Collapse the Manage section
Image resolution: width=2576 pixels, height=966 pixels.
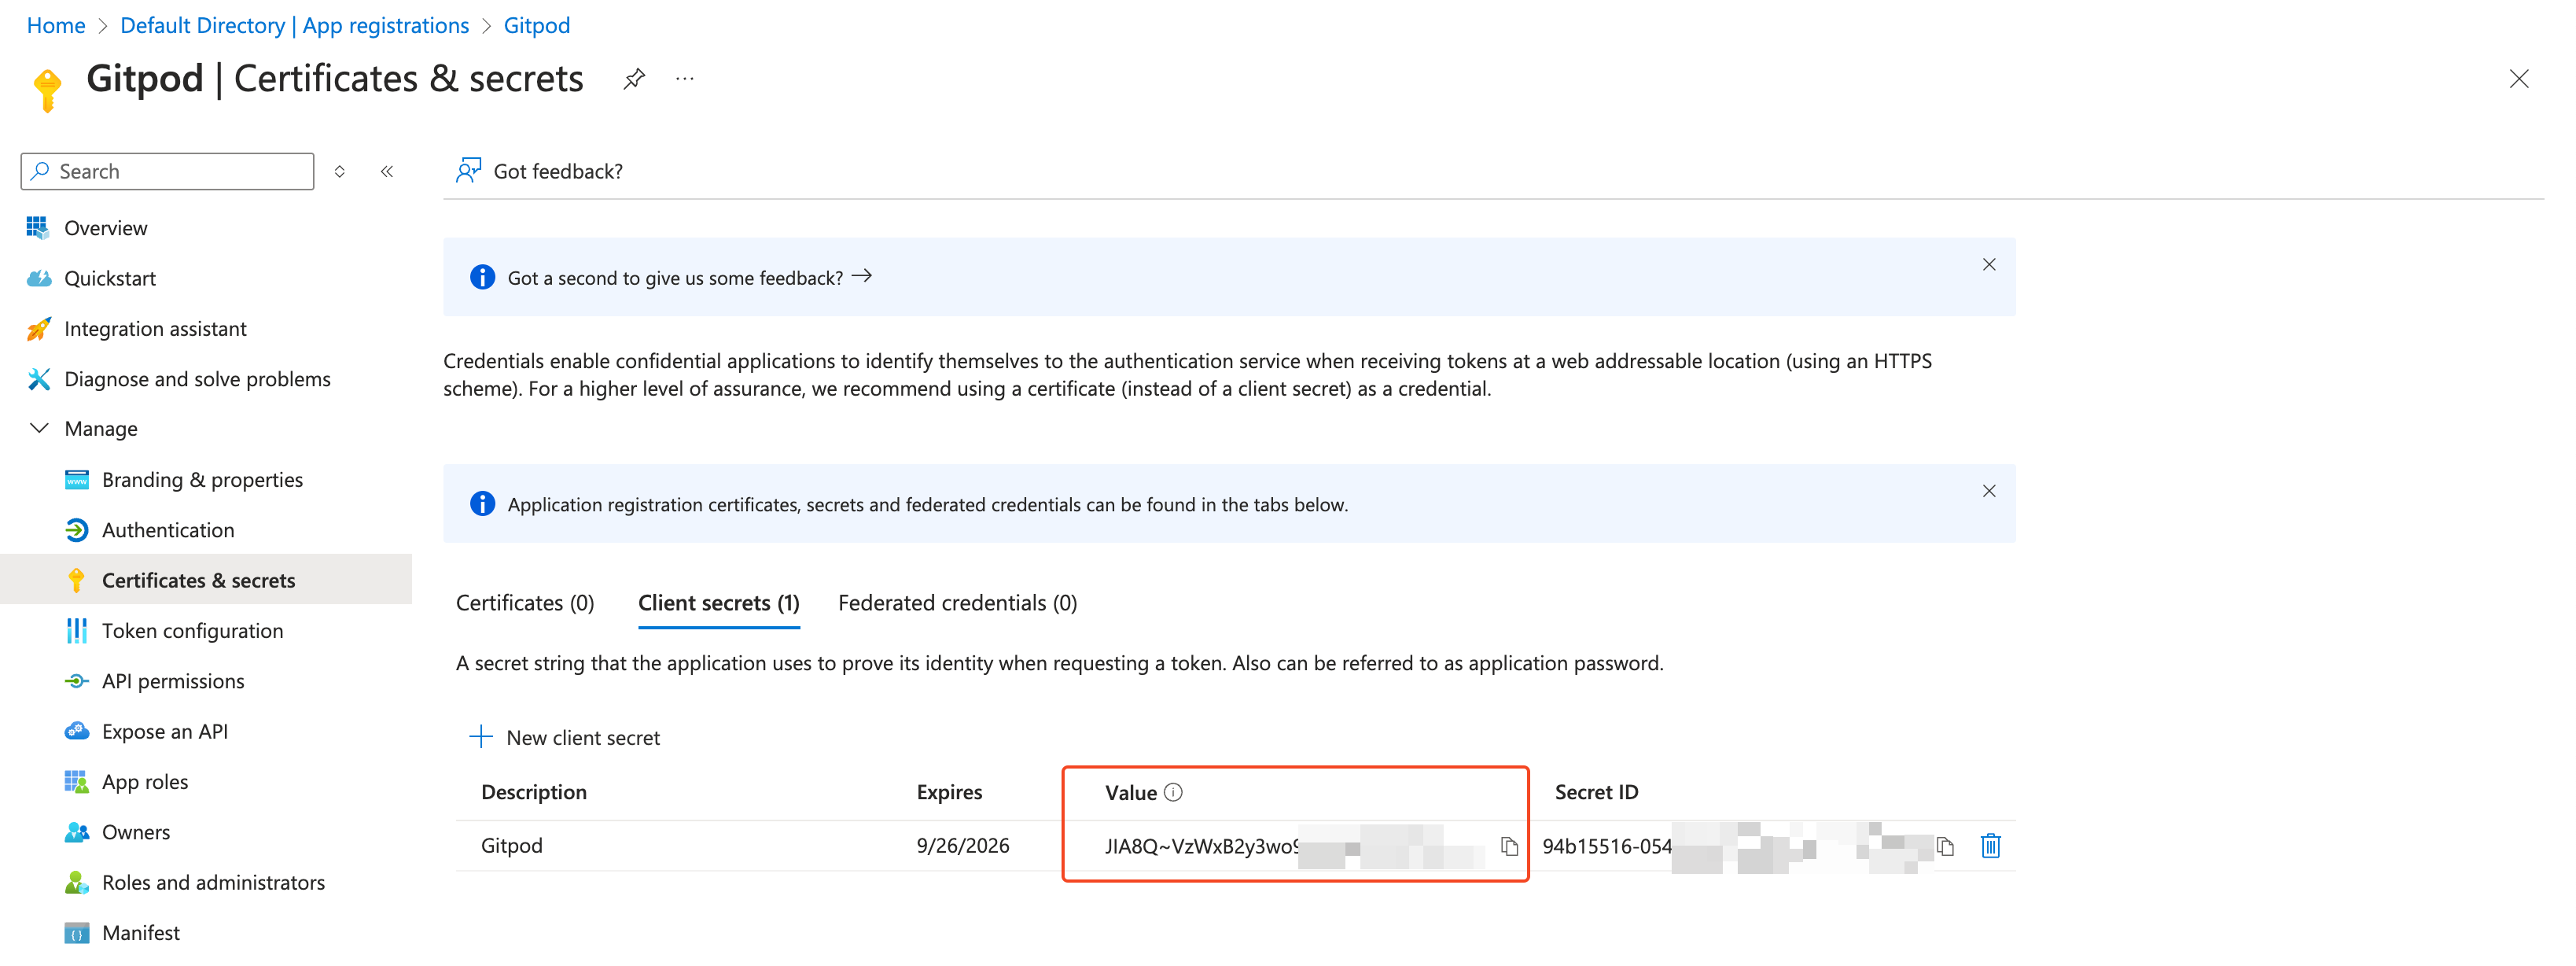[40, 429]
